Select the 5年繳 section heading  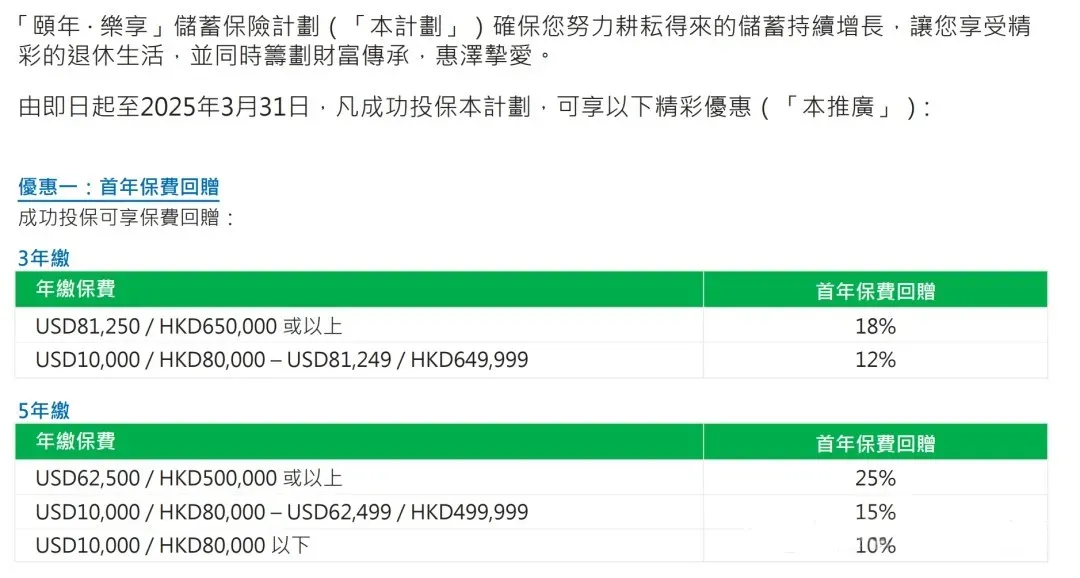point(43,411)
